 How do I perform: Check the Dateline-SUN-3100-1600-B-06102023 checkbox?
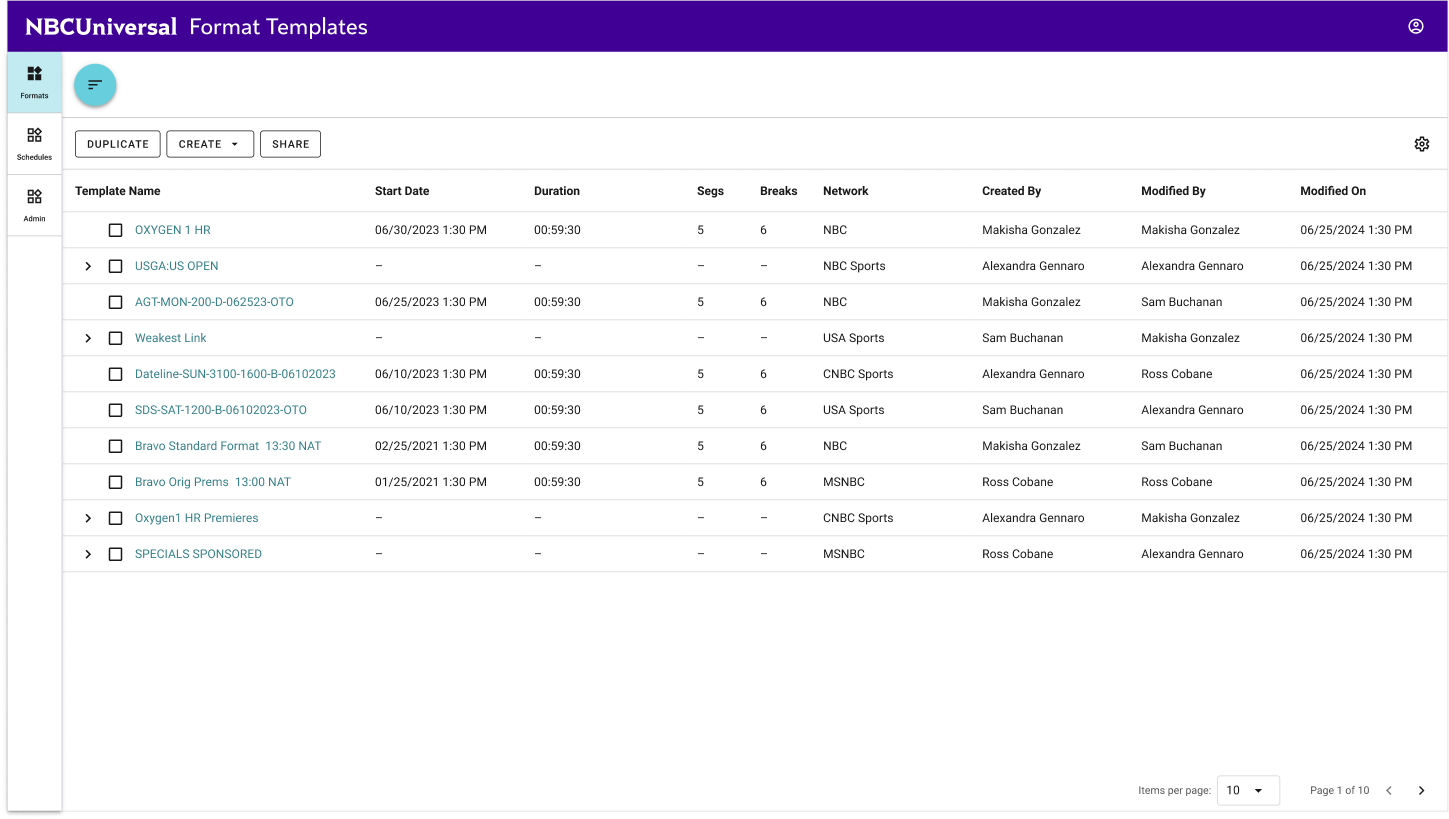pyautogui.click(x=116, y=374)
